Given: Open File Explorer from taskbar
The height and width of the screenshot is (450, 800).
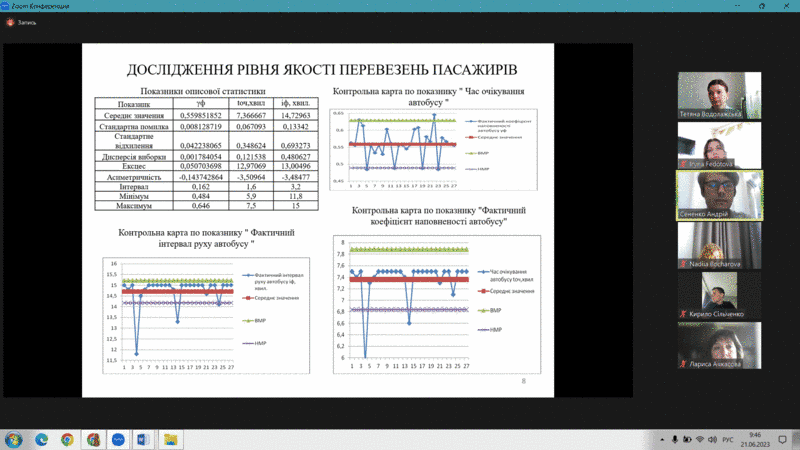Looking at the screenshot, I should [169, 439].
